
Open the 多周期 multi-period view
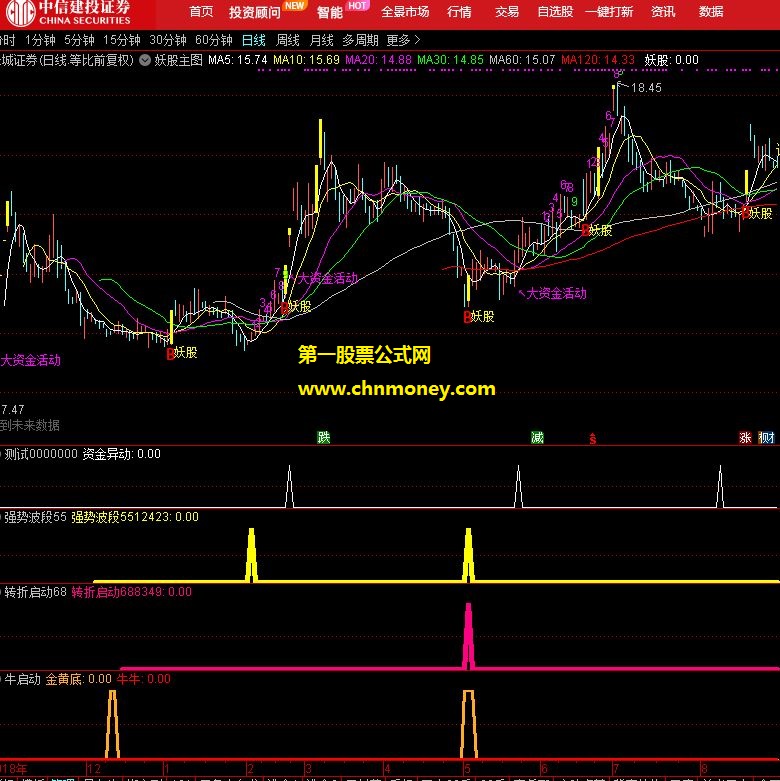click(x=361, y=40)
